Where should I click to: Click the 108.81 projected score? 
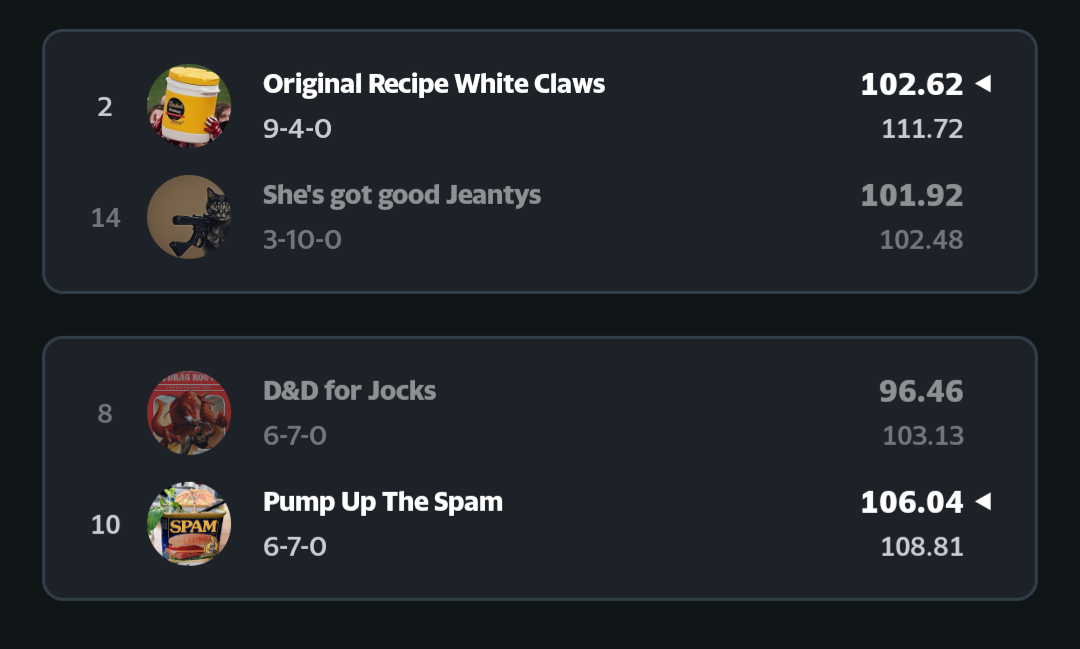click(x=922, y=547)
